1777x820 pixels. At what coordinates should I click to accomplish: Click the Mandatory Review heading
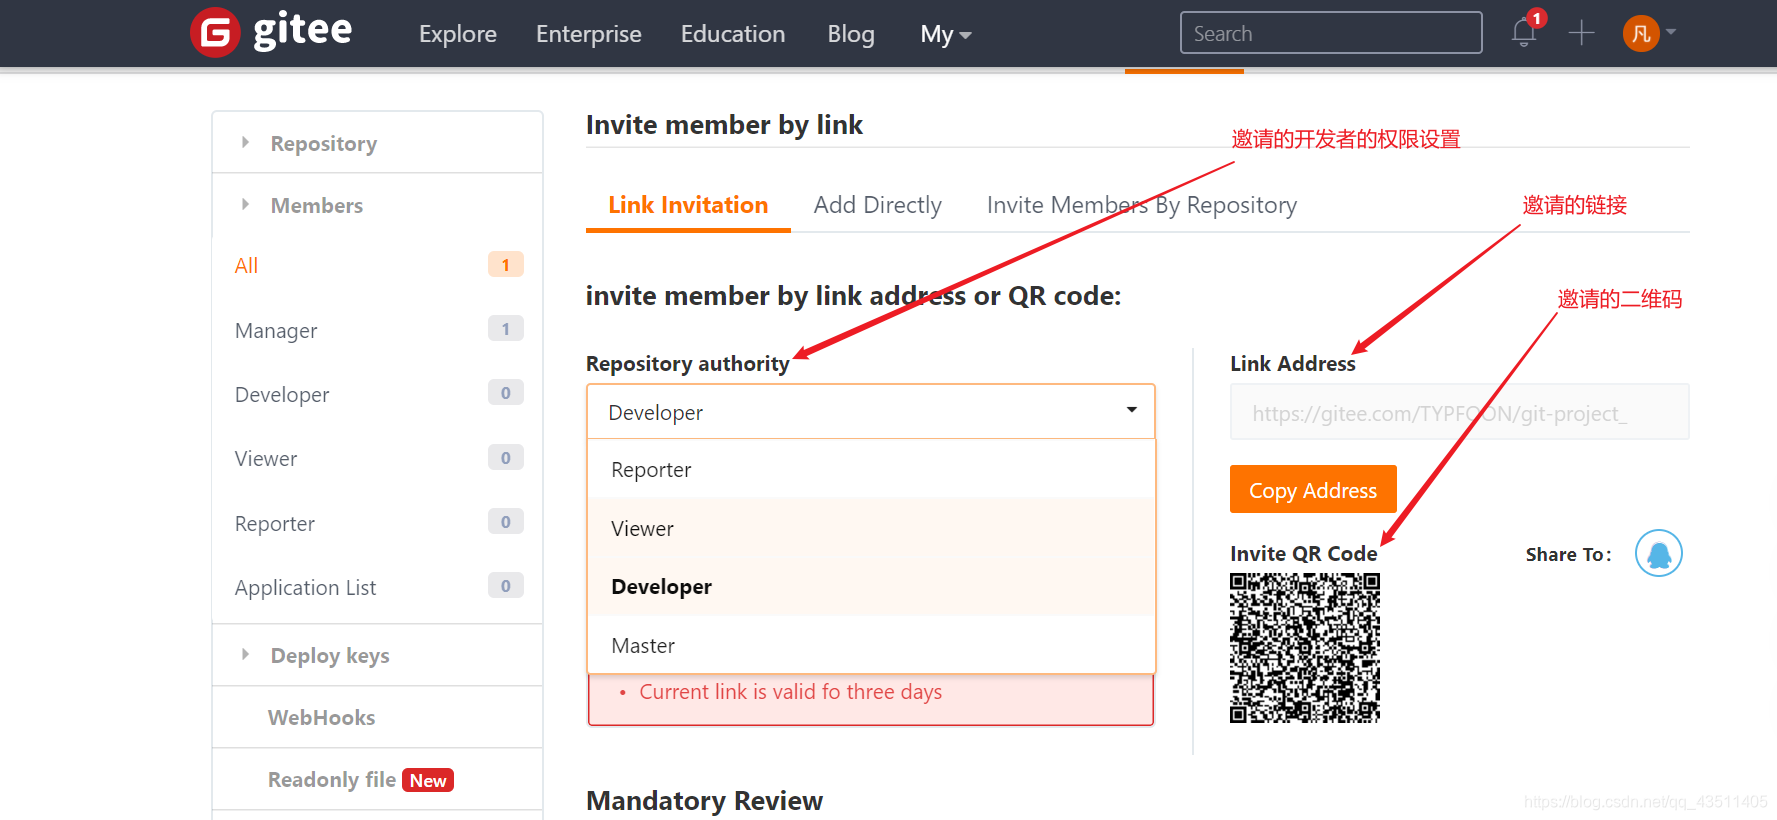[704, 801]
